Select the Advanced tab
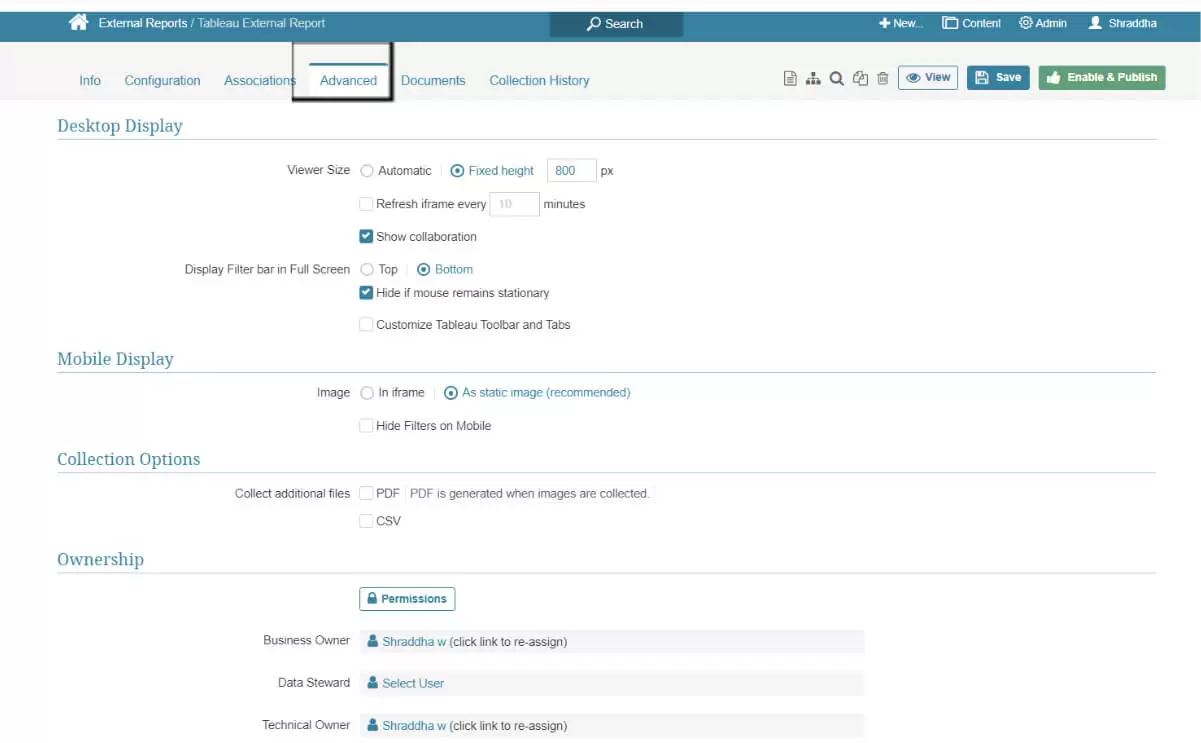 (x=348, y=80)
